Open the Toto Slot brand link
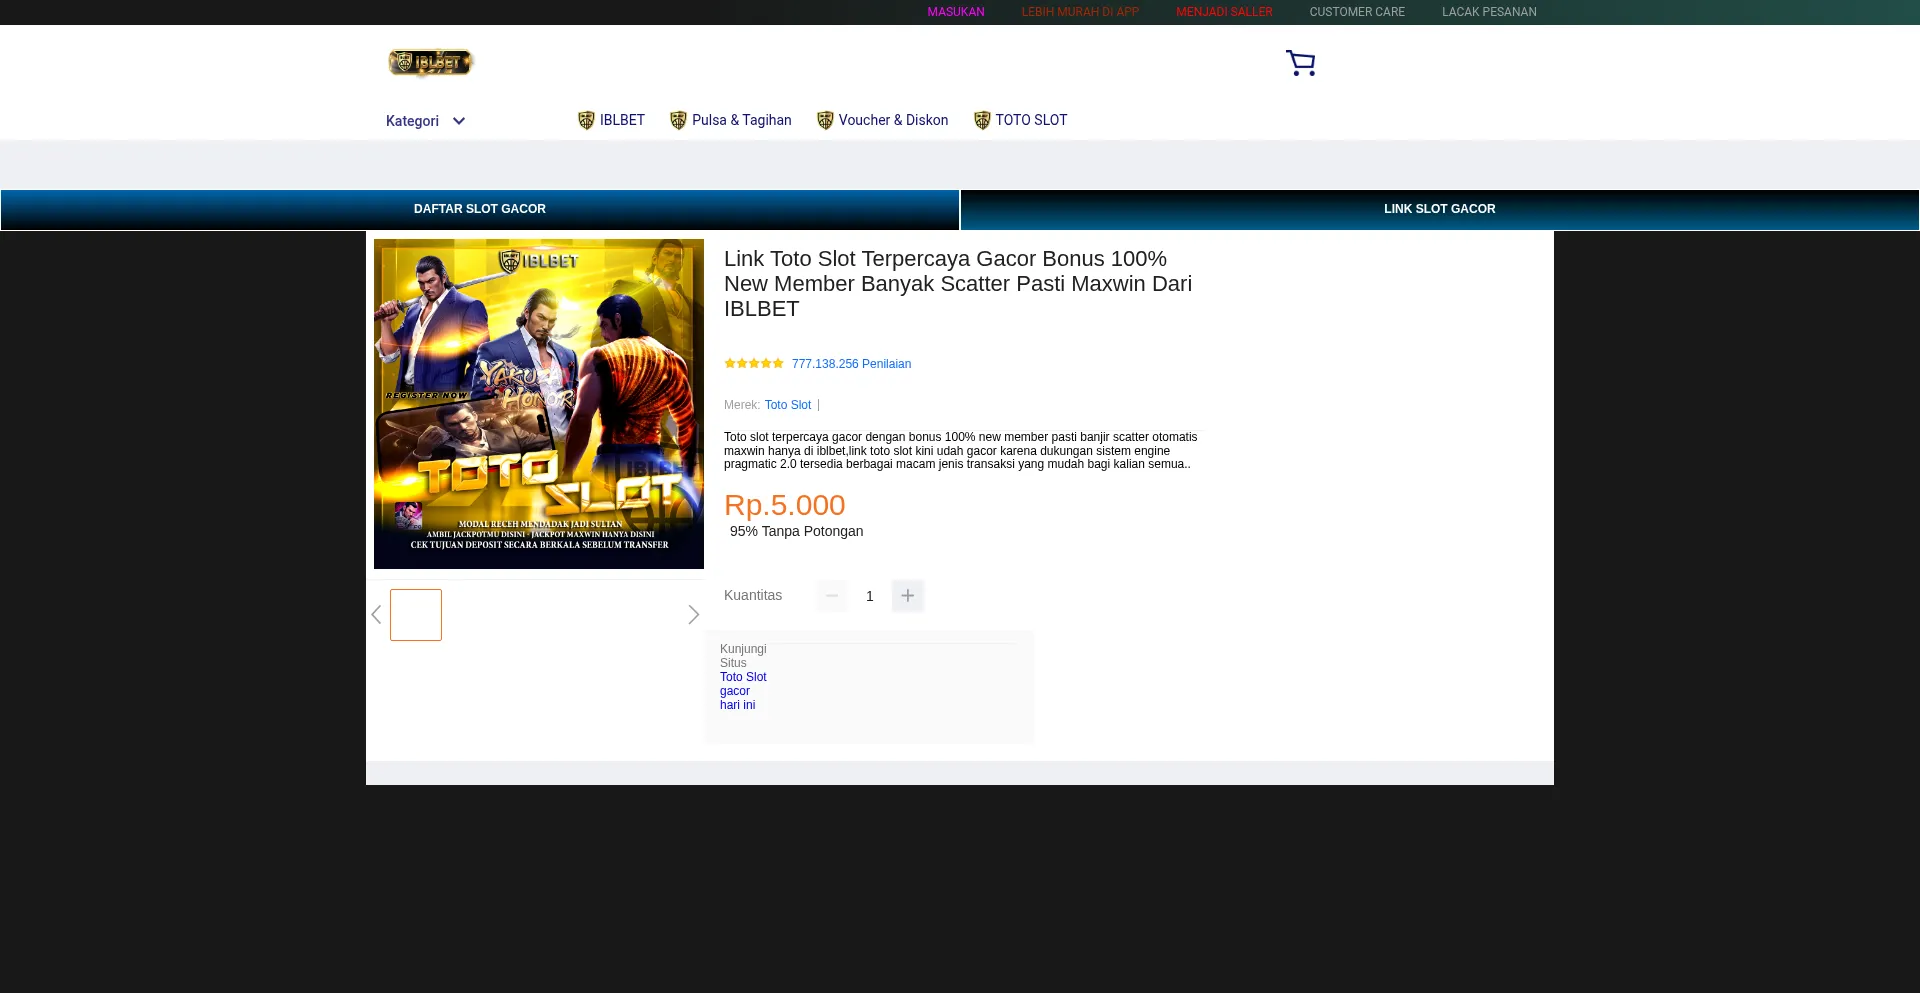 788,405
